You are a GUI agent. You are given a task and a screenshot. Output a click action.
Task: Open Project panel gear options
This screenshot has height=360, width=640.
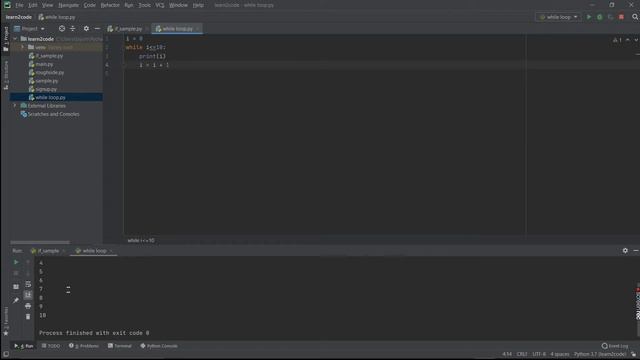click(x=86, y=29)
